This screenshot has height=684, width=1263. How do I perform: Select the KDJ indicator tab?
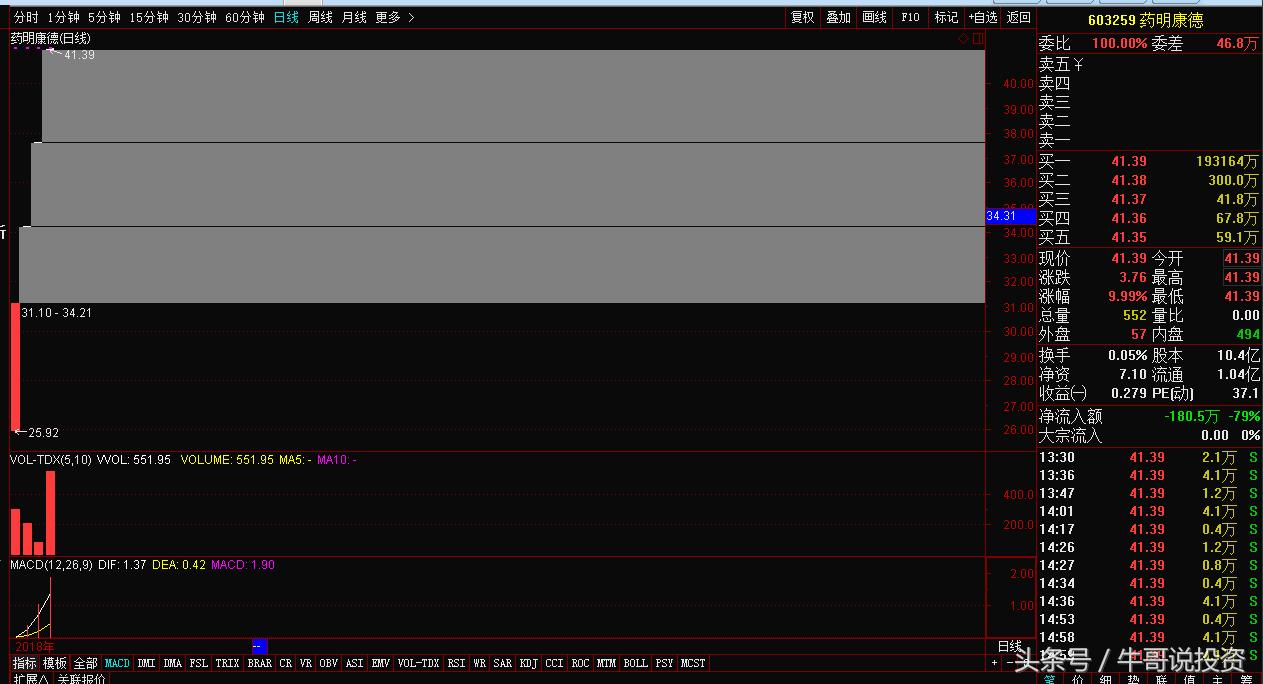528,663
